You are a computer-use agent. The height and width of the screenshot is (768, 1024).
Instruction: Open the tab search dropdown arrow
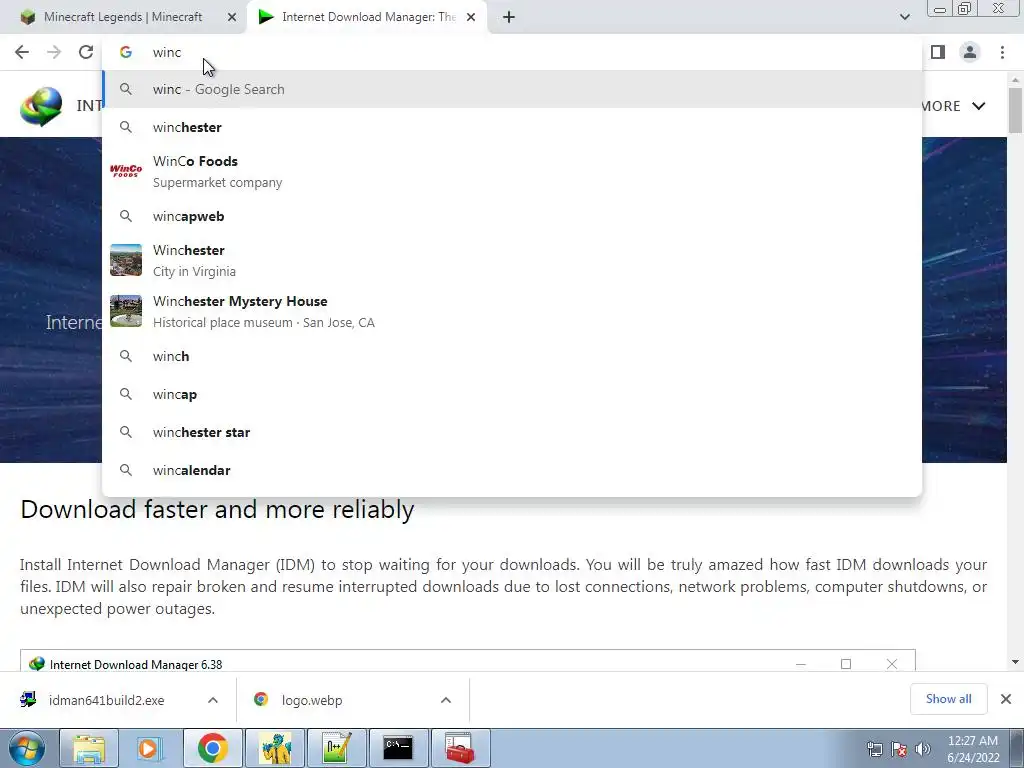click(x=904, y=17)
